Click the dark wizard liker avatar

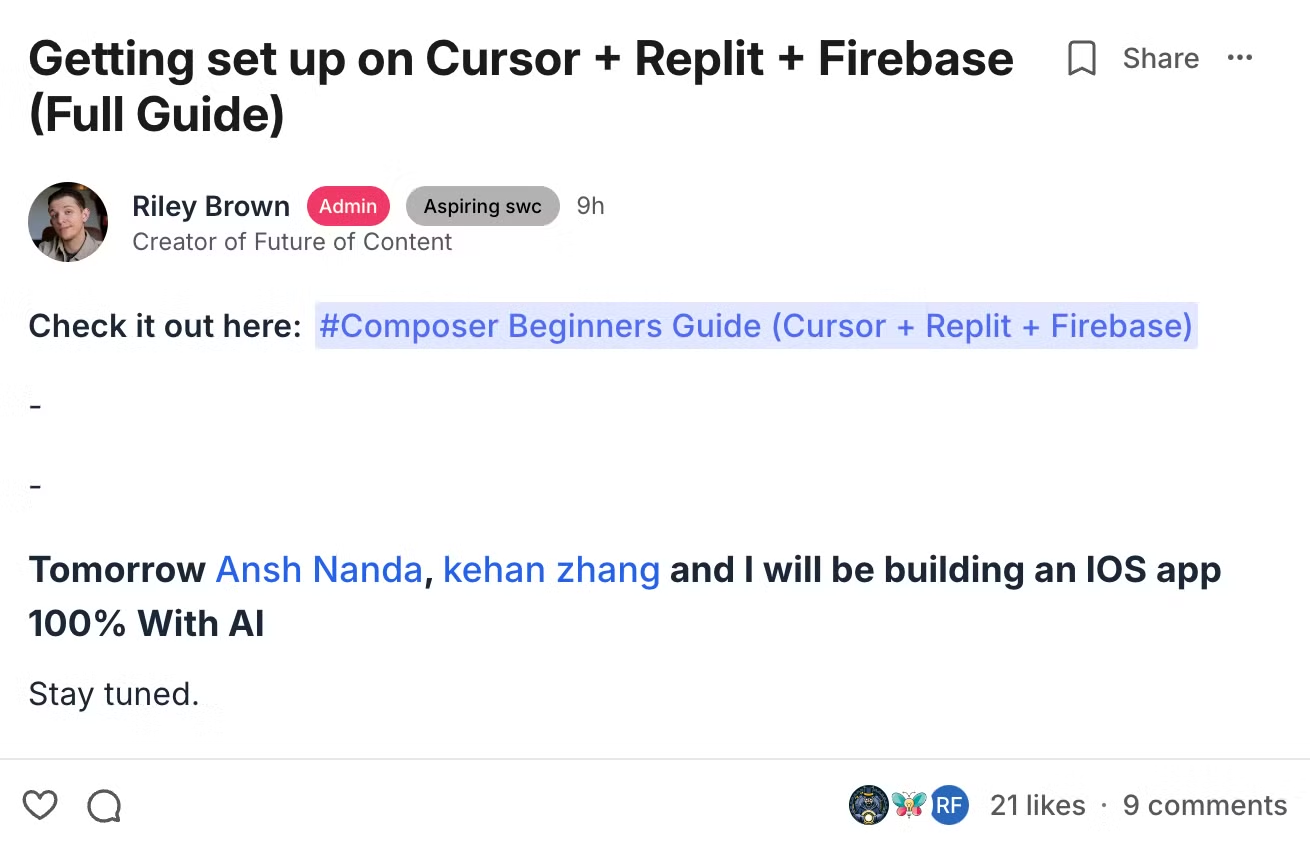(x=868, y=805)
